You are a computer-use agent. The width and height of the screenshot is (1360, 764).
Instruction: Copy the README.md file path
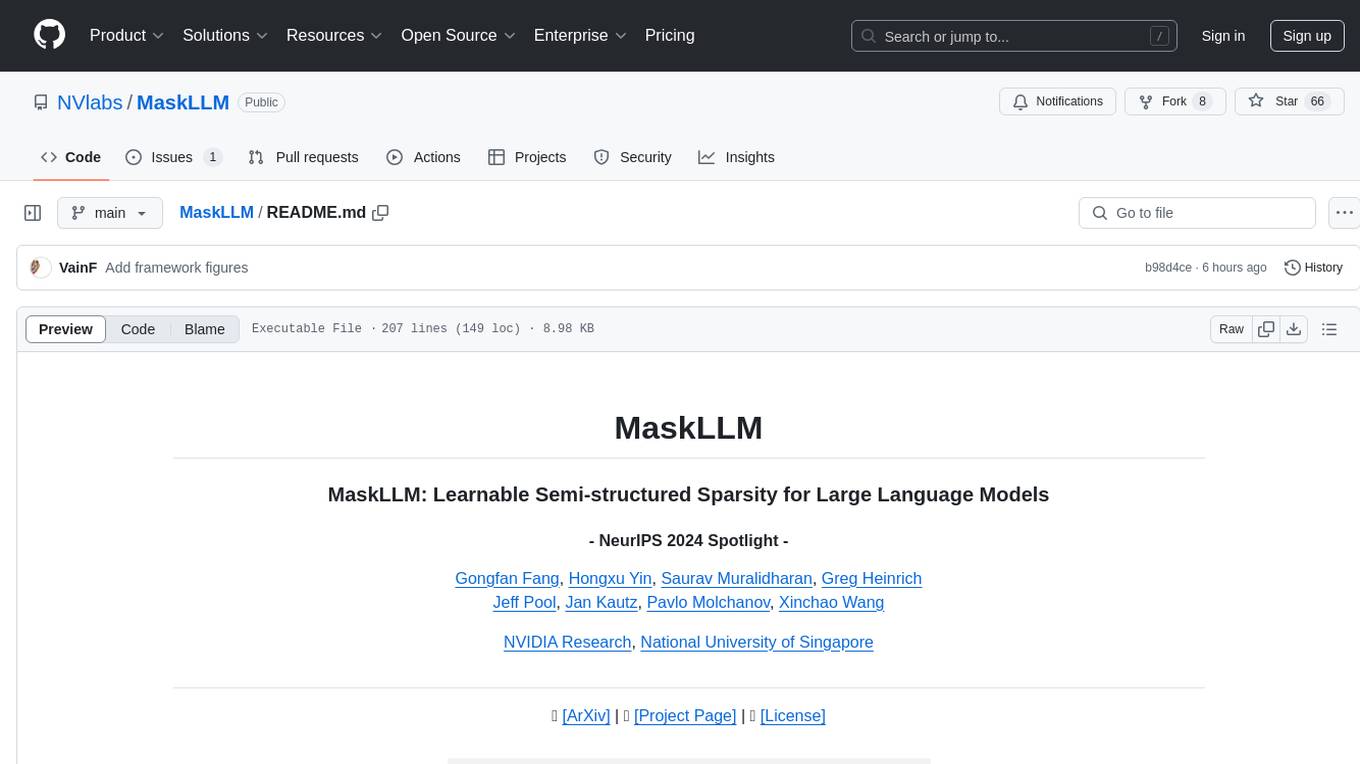click(x=380, y=213)
